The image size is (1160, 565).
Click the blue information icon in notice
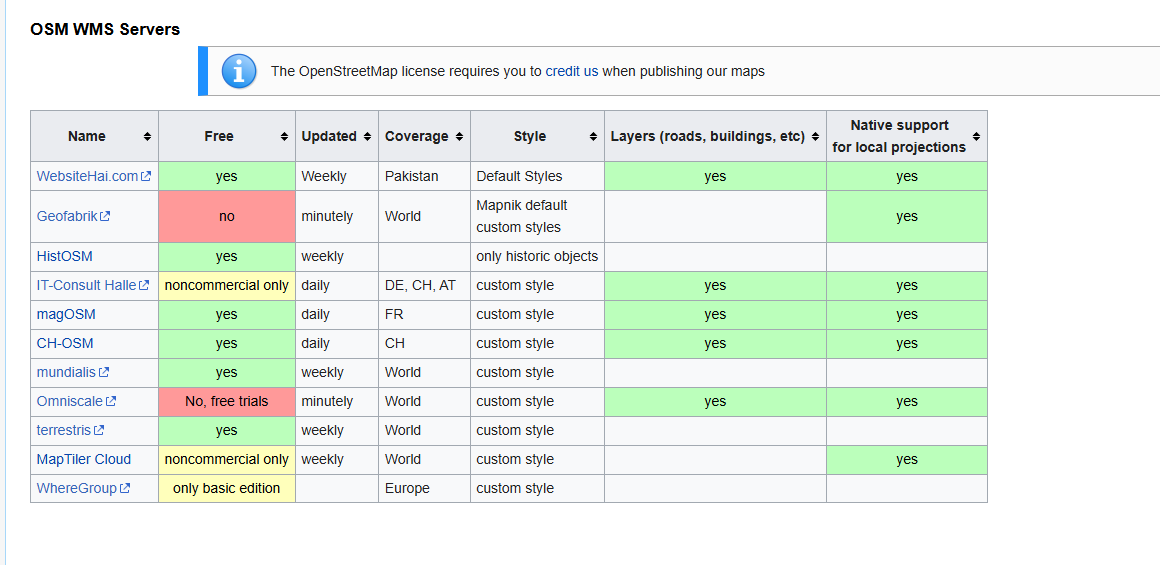pyautogui.click(x=238, y=71)
